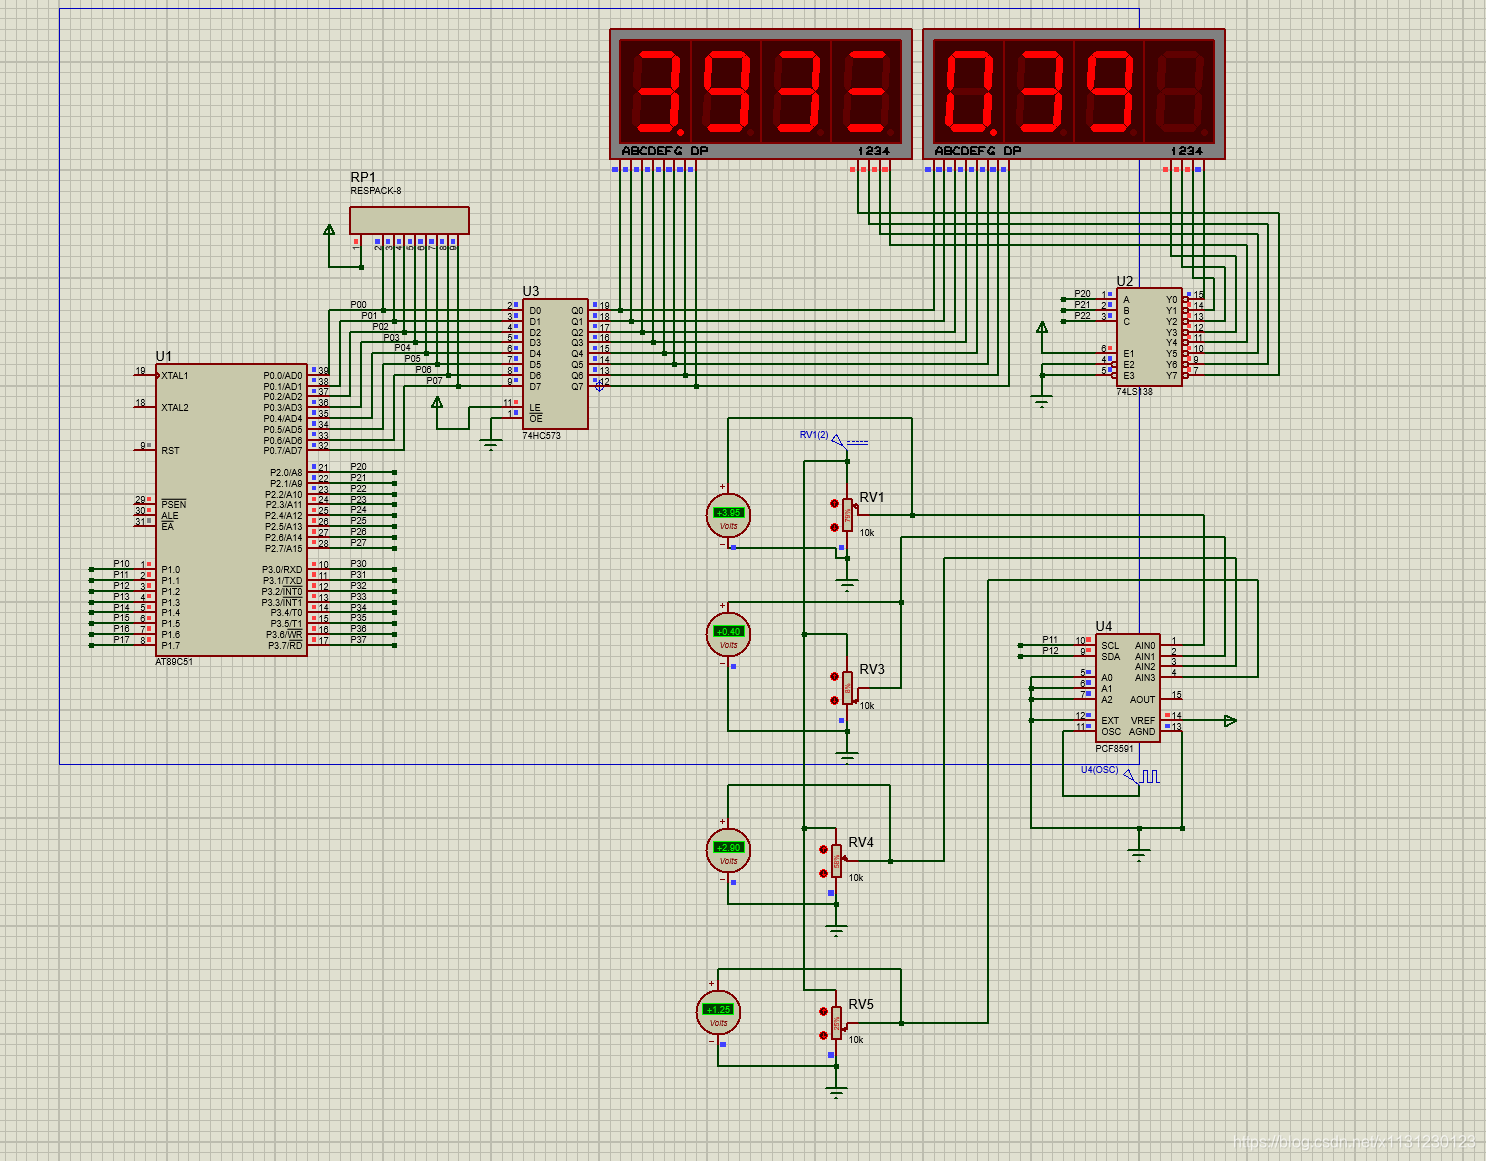The image size is (1486, 1161).
Task: Select the RESPACK-8 resistor pack RP1
Action: pyautogui.click(x=409, y=220)
